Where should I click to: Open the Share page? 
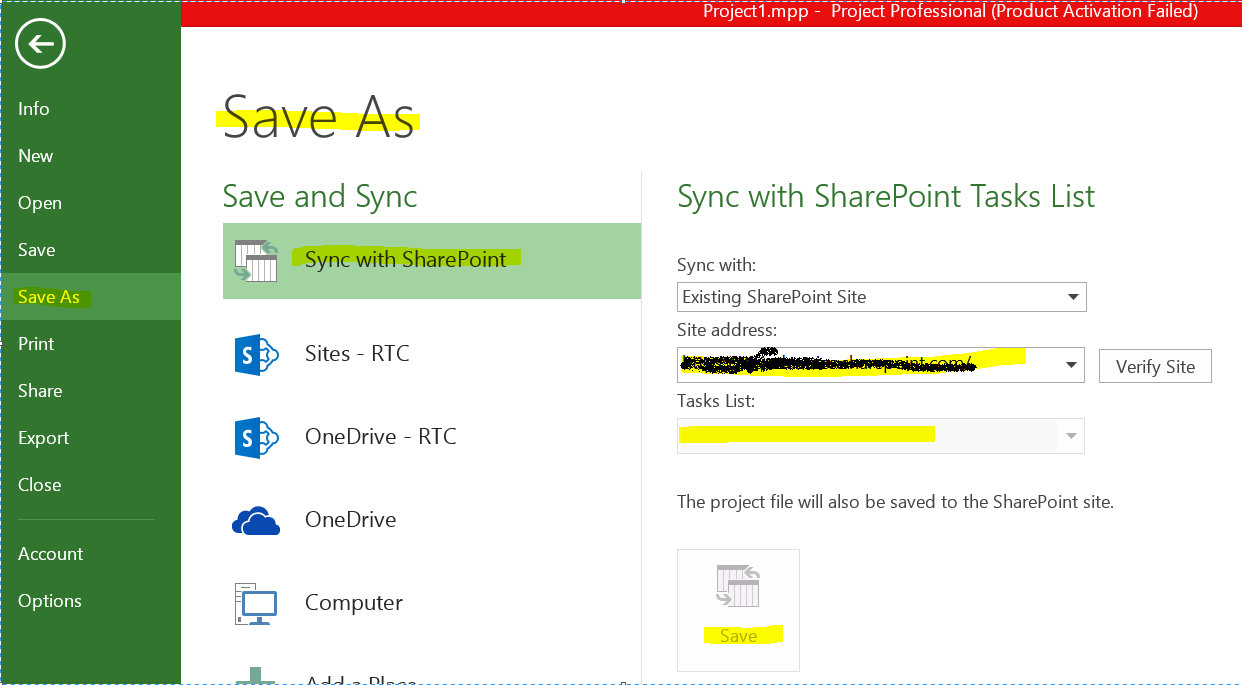(40, 391)
